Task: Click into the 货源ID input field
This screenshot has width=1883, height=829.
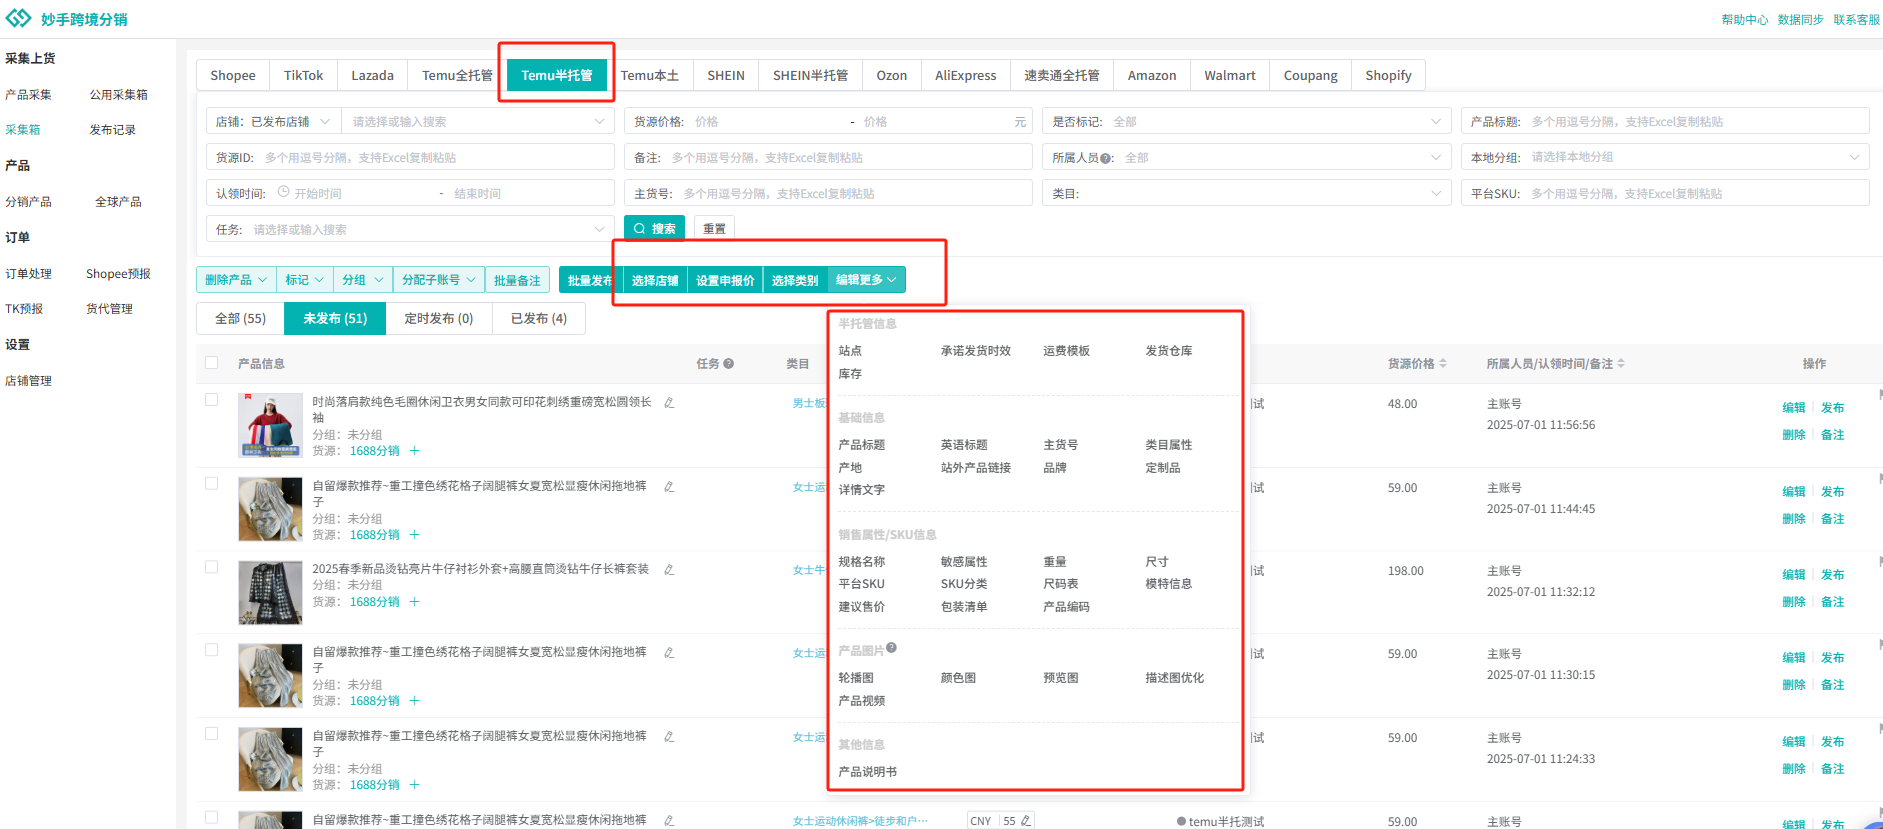Action: (x=410, y=158)
